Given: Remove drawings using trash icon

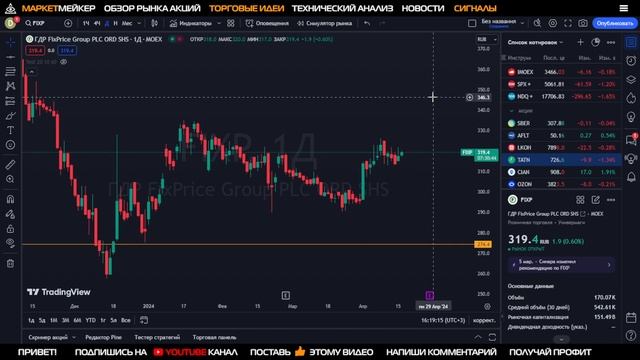Looking at the screenshot, I should pos(10,263).
